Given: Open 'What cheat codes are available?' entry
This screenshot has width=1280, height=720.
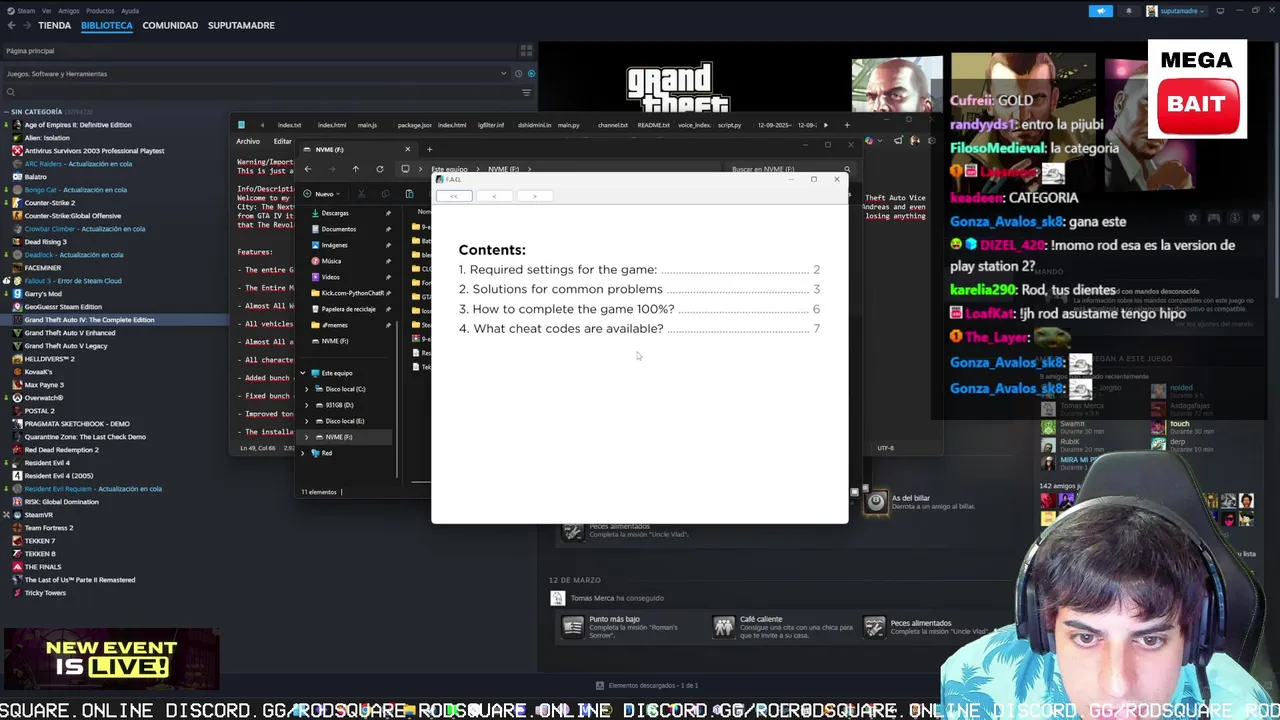Looking at the screenshot, I should [639, 328].
